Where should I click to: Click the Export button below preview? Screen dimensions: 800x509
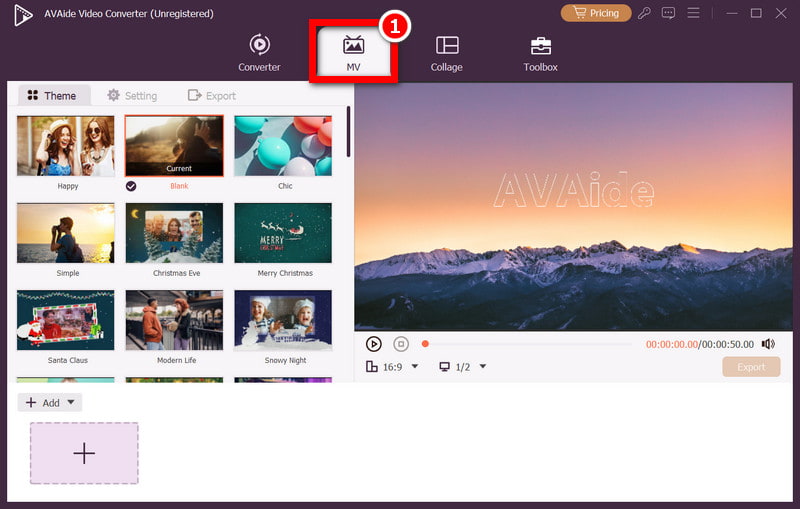coord(751,367)
